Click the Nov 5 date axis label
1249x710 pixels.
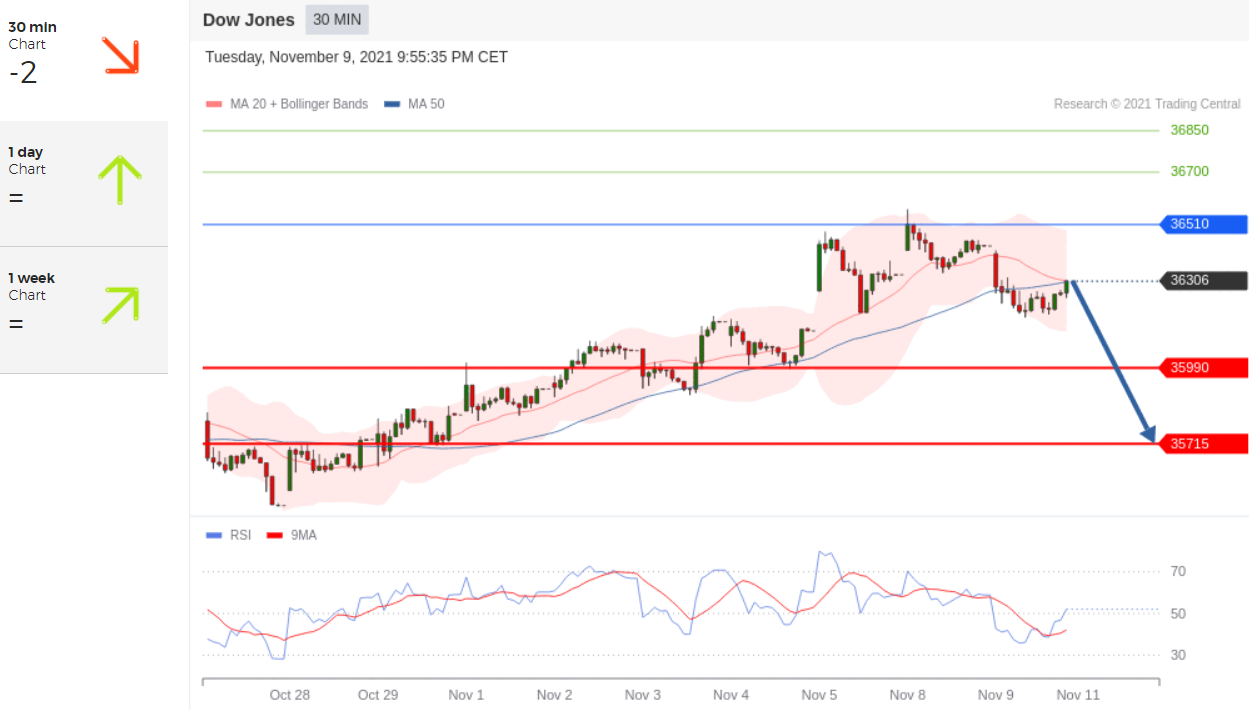click(x=819, y=695)
